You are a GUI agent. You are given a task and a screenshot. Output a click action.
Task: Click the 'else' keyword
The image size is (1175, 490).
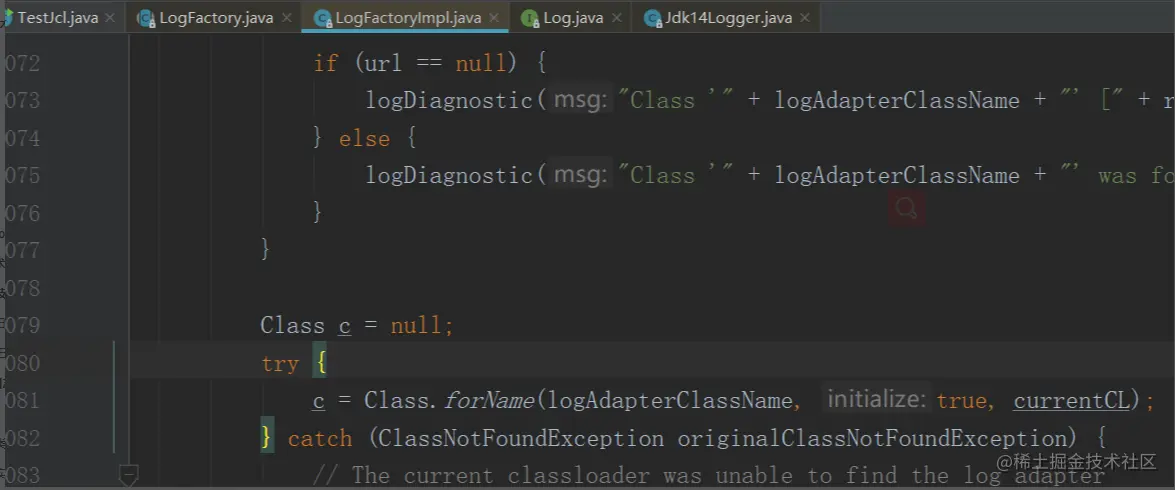pos(364,139)
